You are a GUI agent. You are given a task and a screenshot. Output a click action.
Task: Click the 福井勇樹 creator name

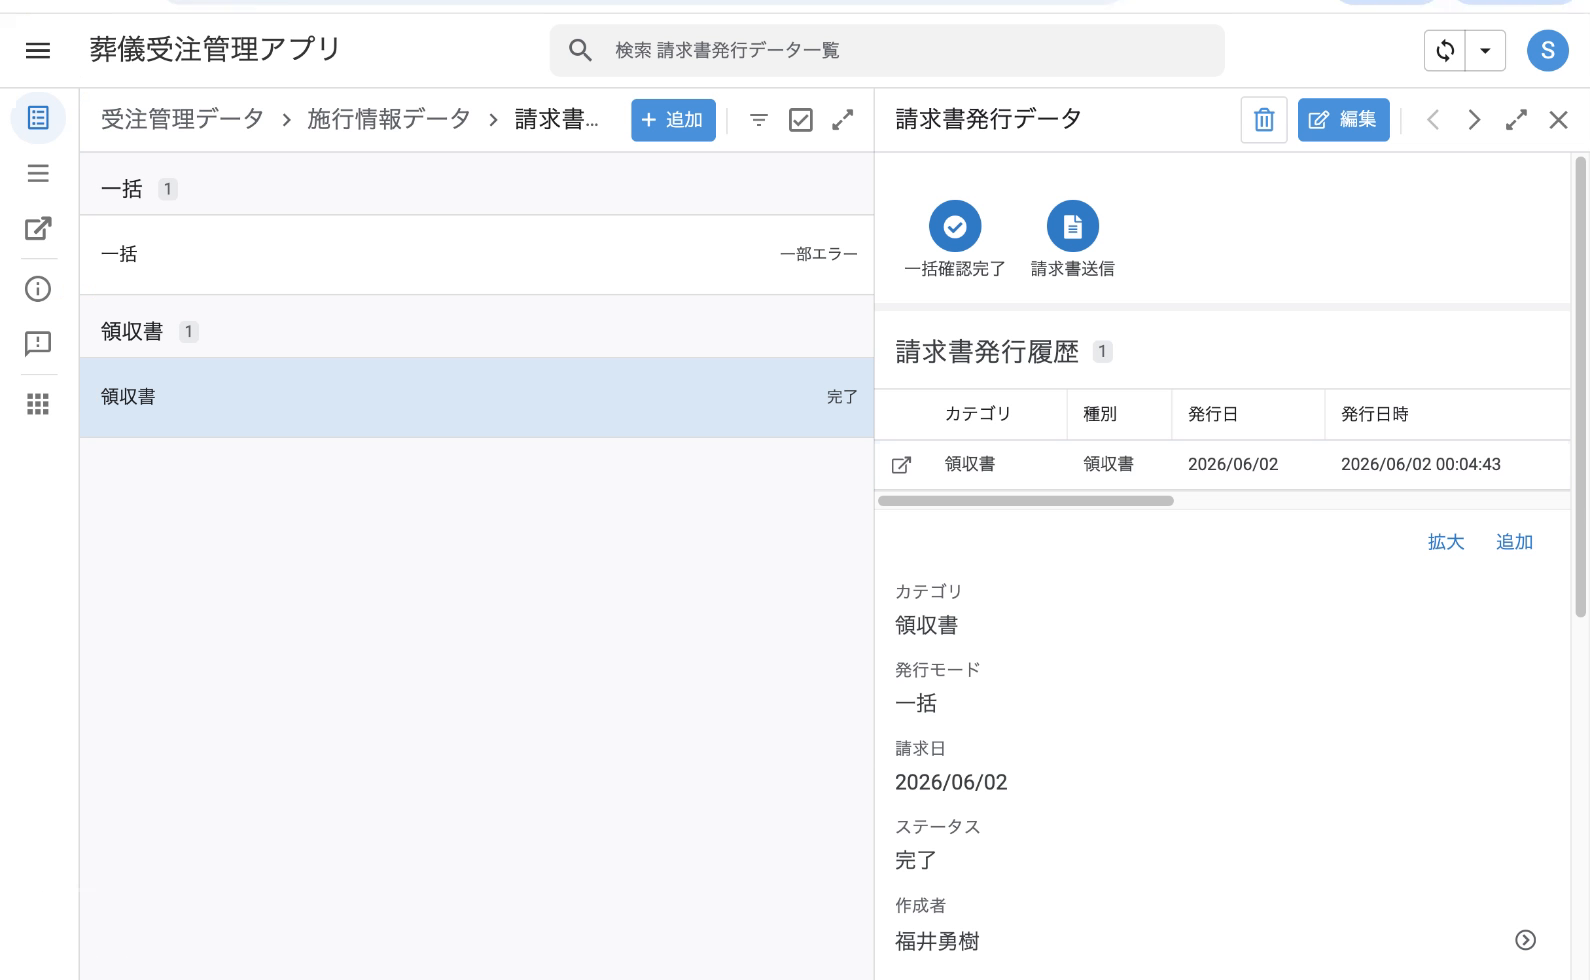pyautogui.click(x=937, y=941)
